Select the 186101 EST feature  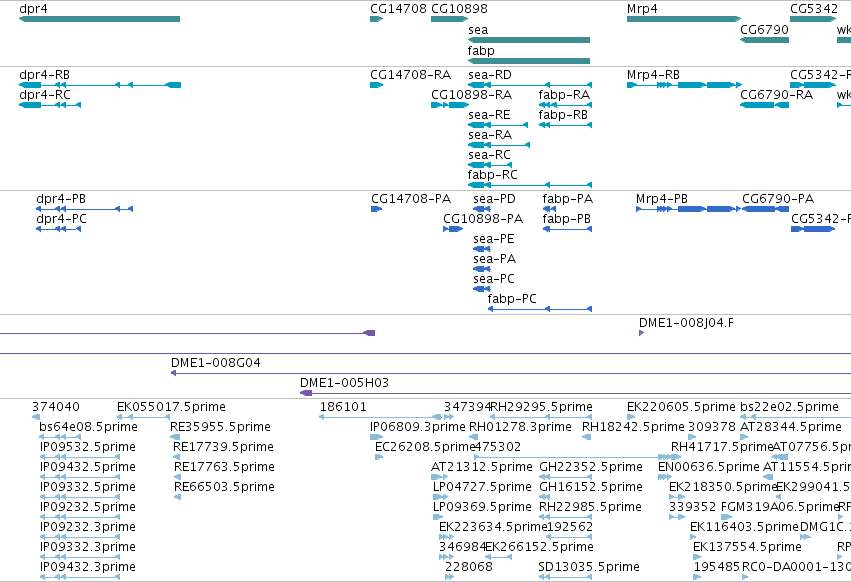380,417
